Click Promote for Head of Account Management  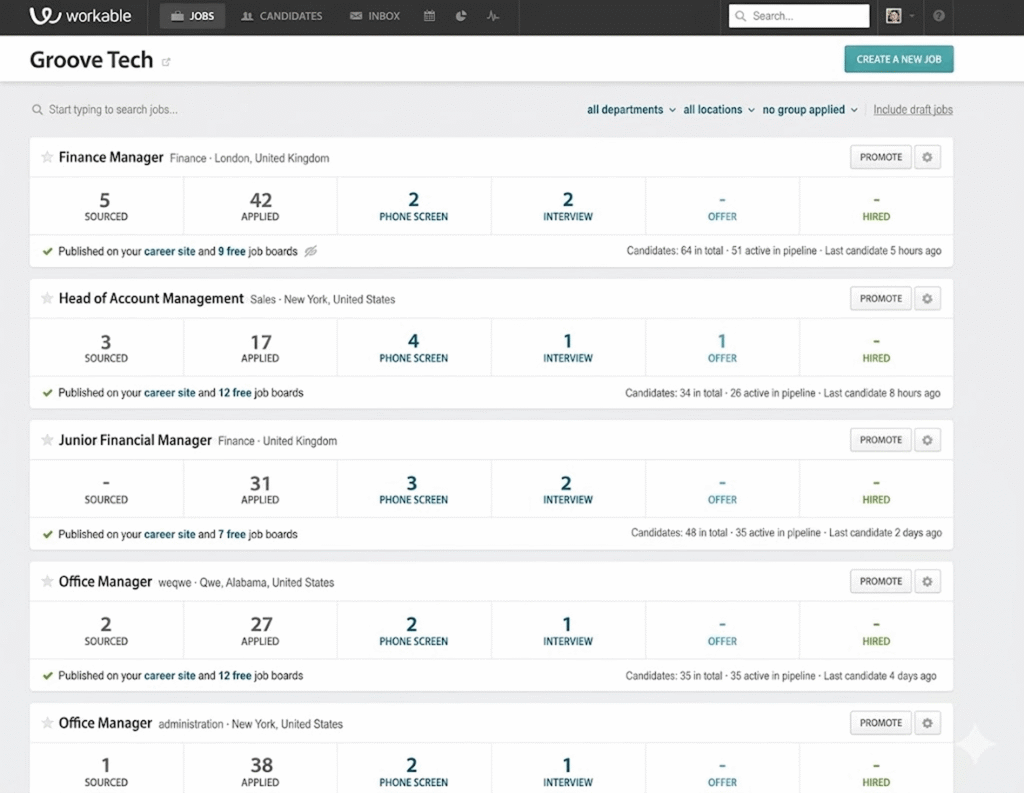pos(880,299)
